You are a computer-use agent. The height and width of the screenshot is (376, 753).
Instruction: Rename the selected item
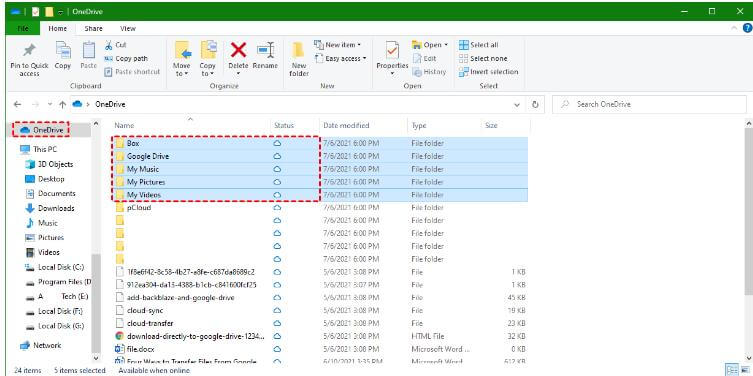point(265,55)
